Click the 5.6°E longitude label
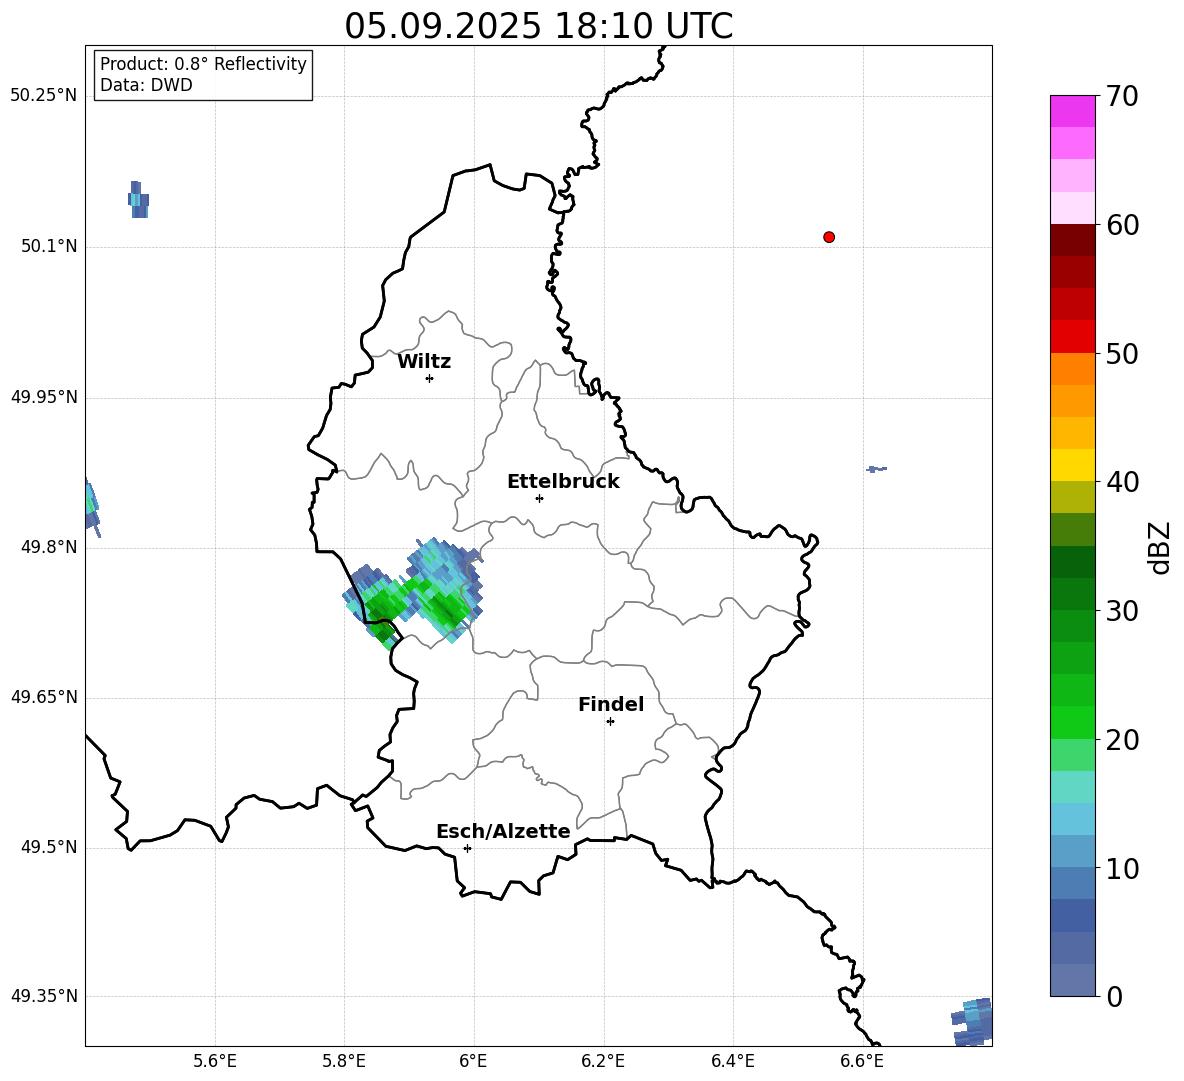 coord(215,1061)
